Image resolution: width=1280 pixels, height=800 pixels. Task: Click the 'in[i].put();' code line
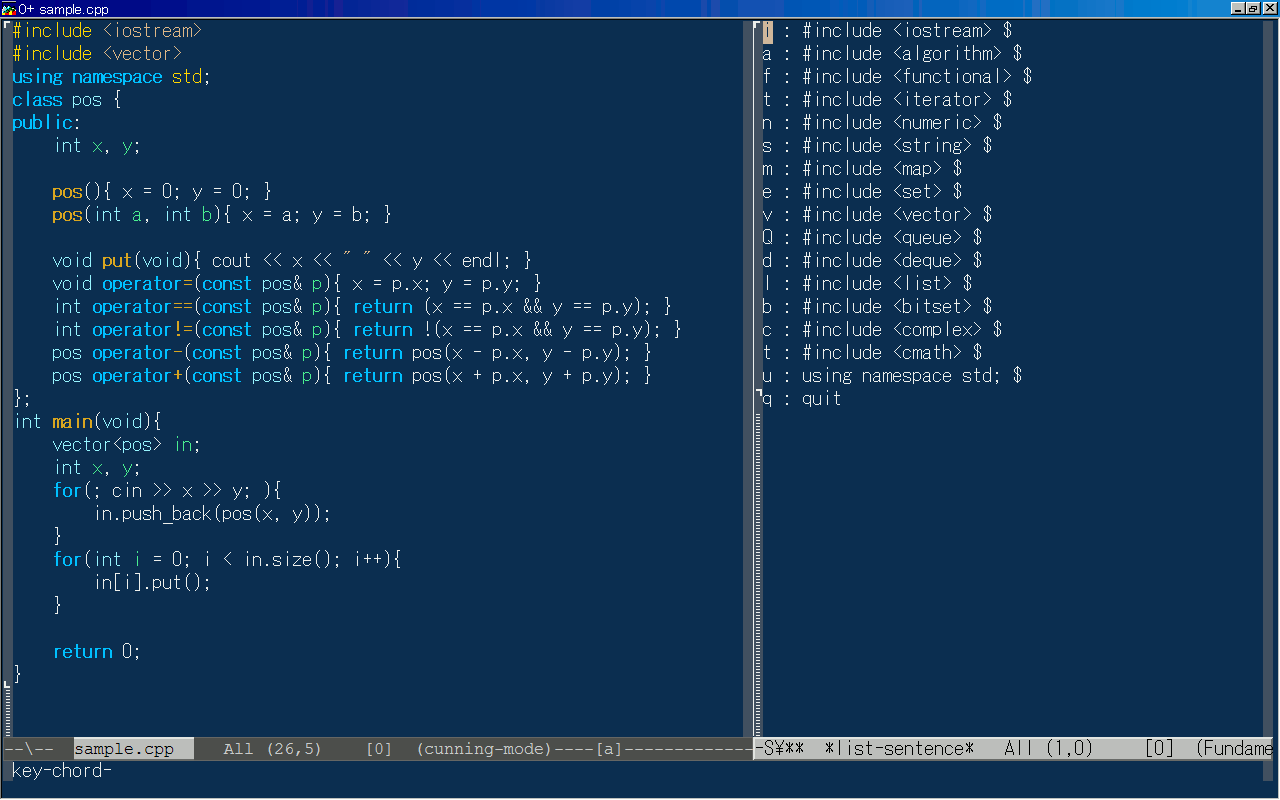point(152,583)
